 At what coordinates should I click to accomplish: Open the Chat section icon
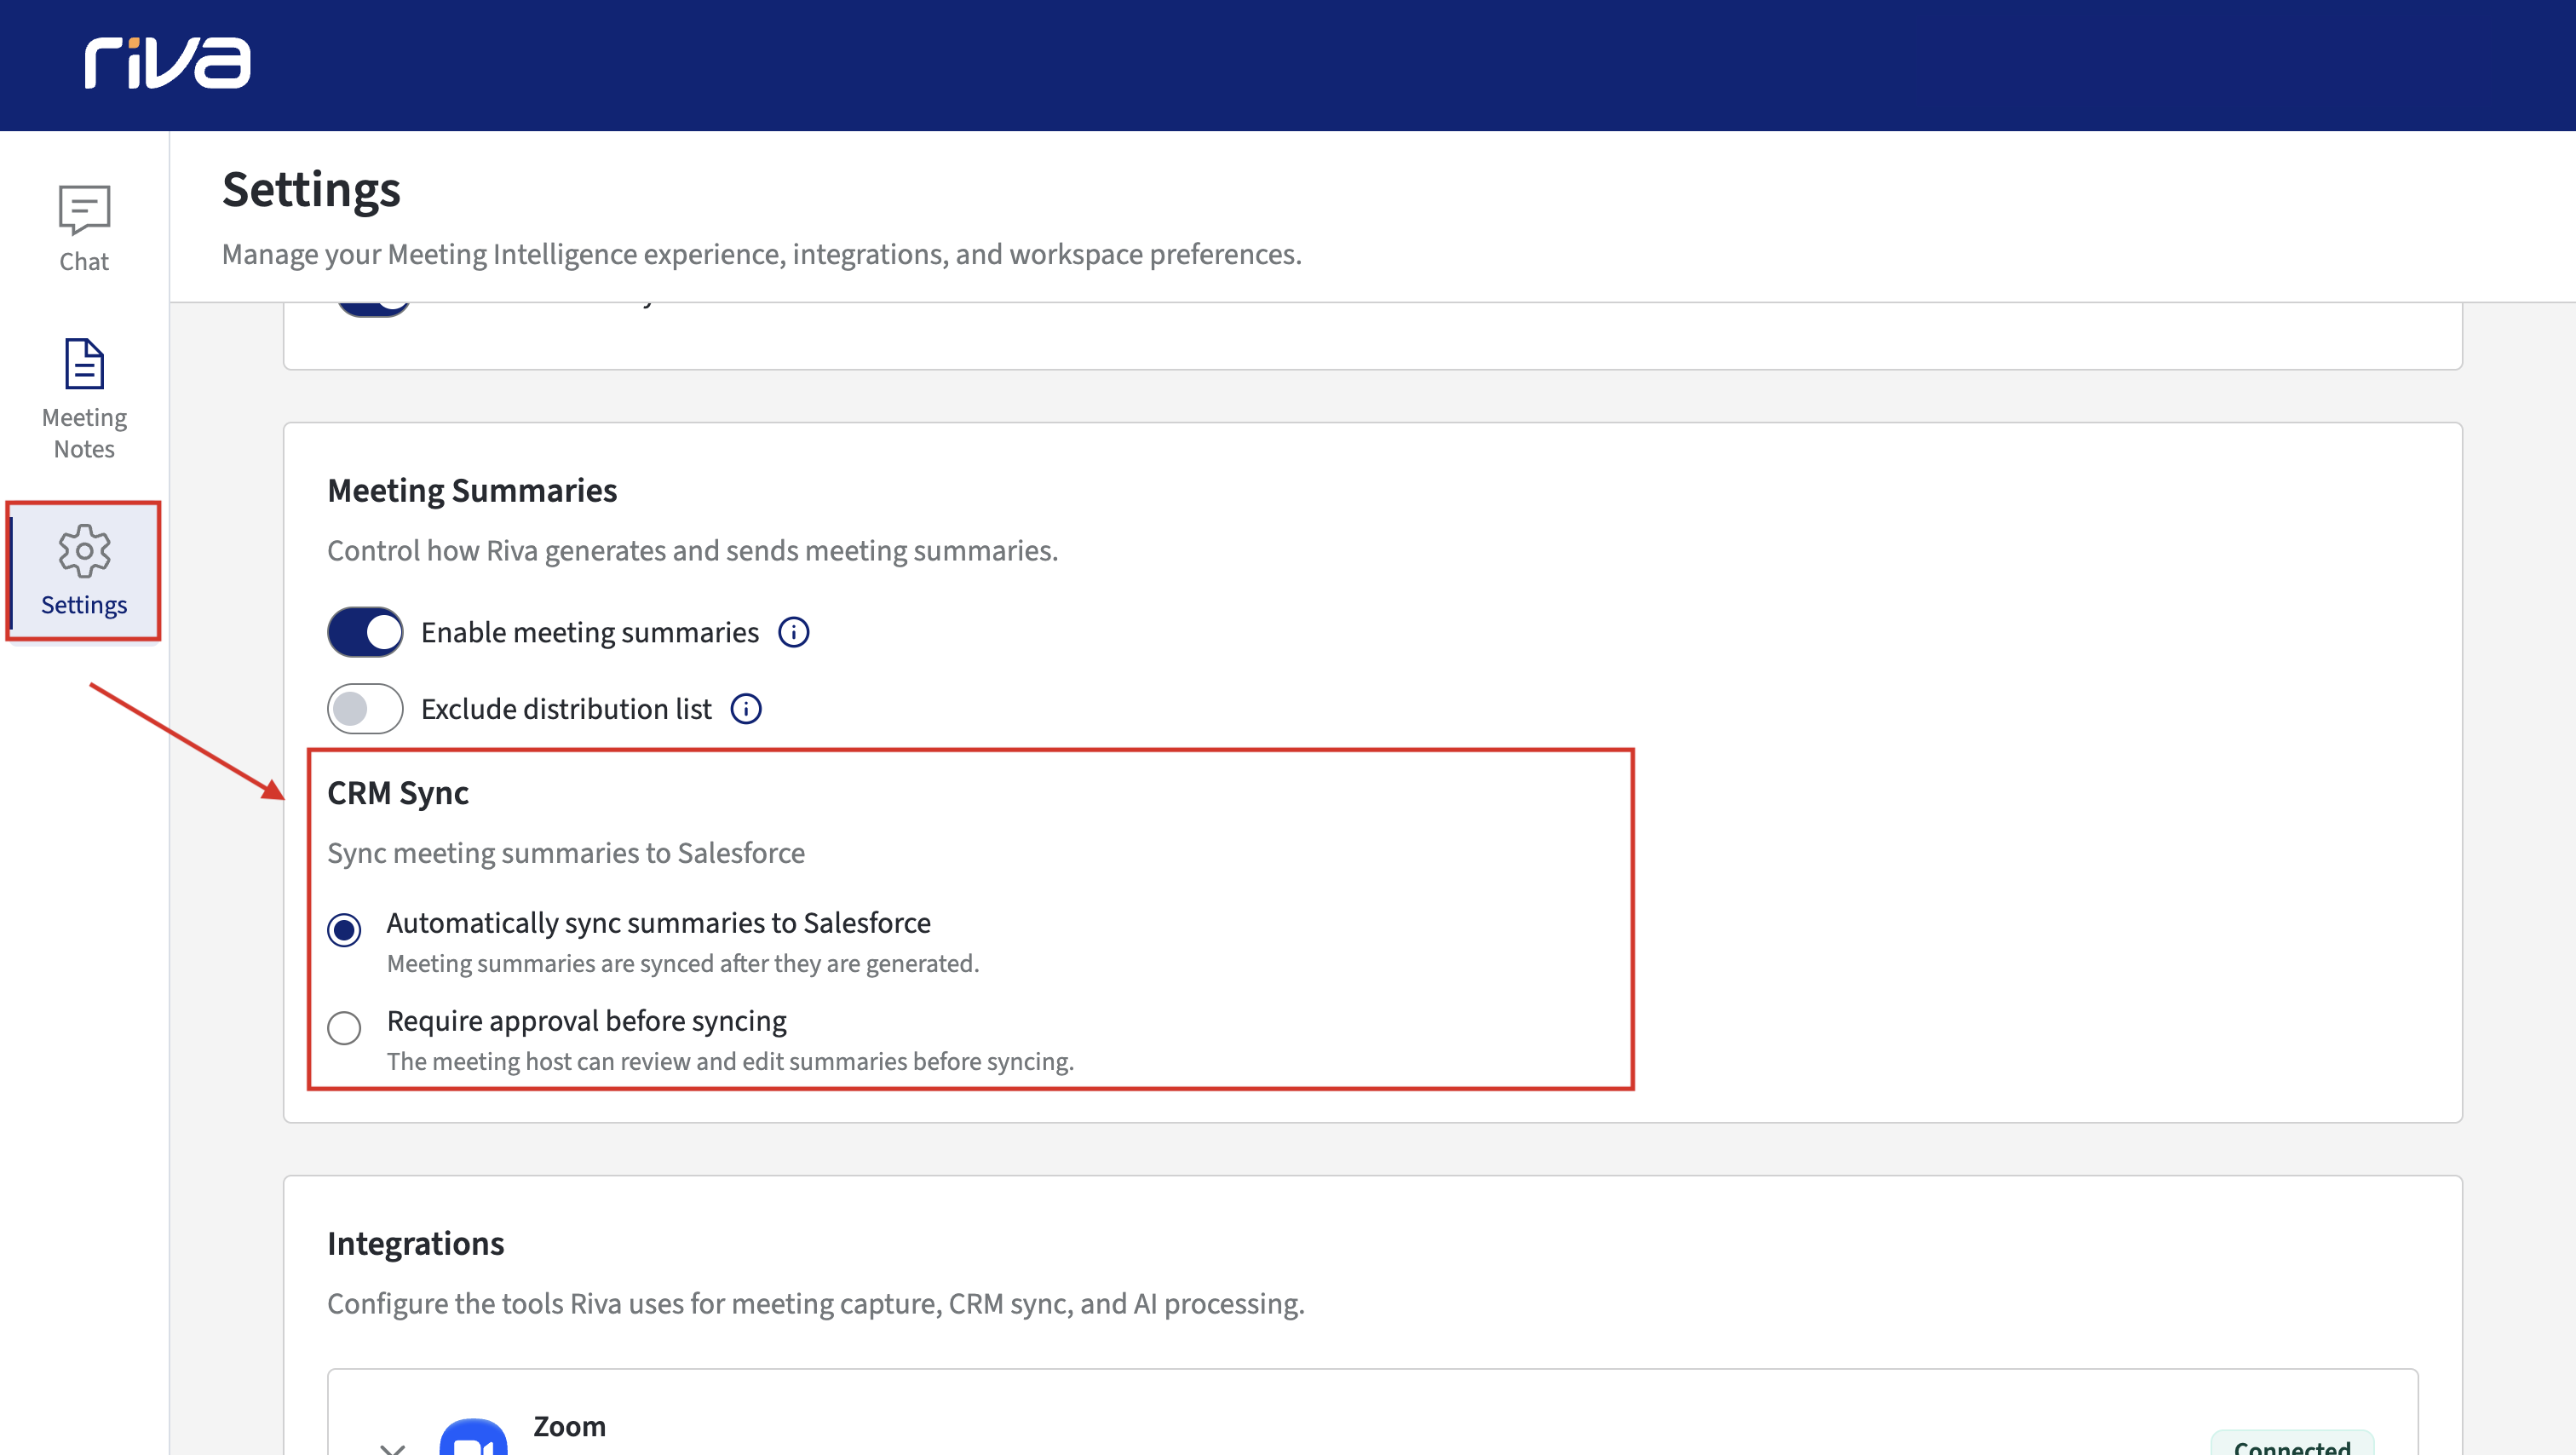(84, 209)
